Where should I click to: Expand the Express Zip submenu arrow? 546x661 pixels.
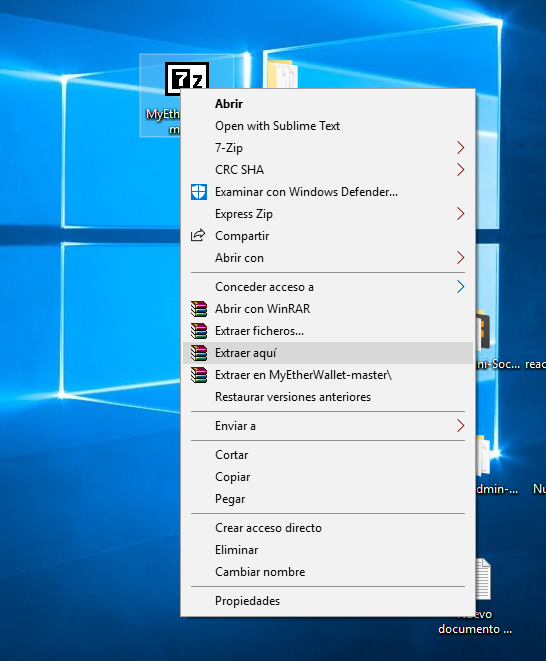460,214
